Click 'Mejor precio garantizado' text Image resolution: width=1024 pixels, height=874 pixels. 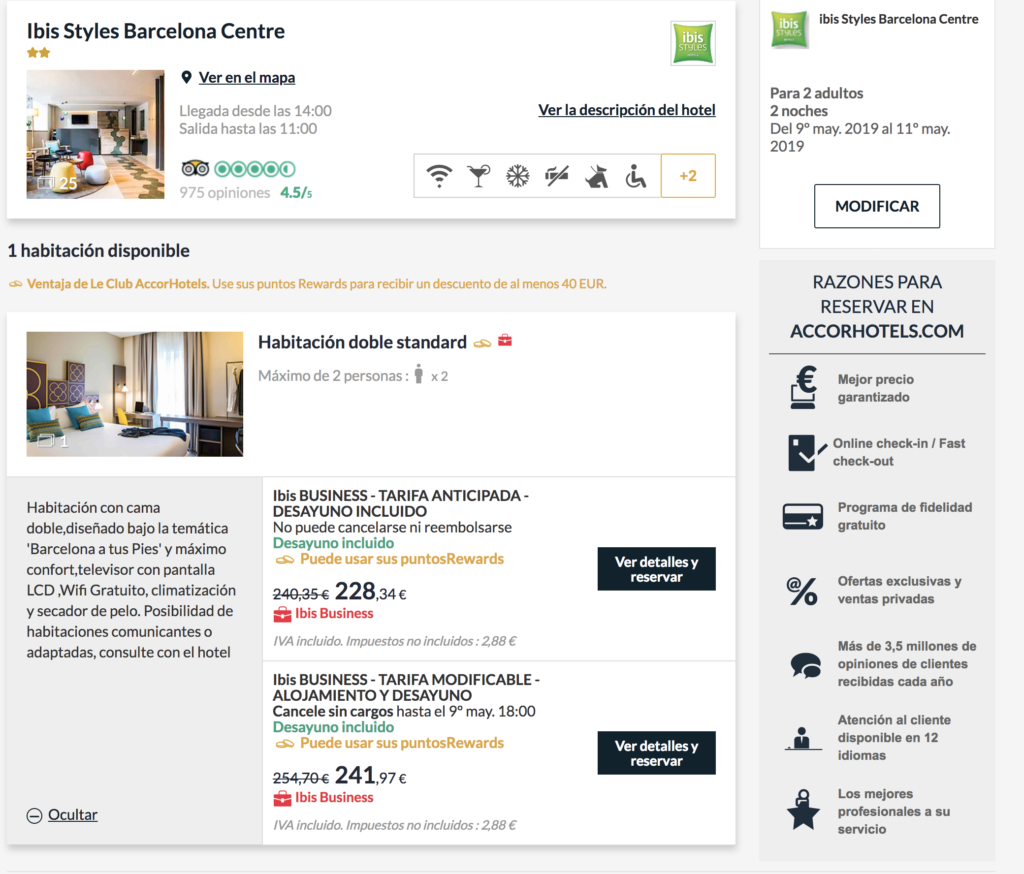pos(876,388)
